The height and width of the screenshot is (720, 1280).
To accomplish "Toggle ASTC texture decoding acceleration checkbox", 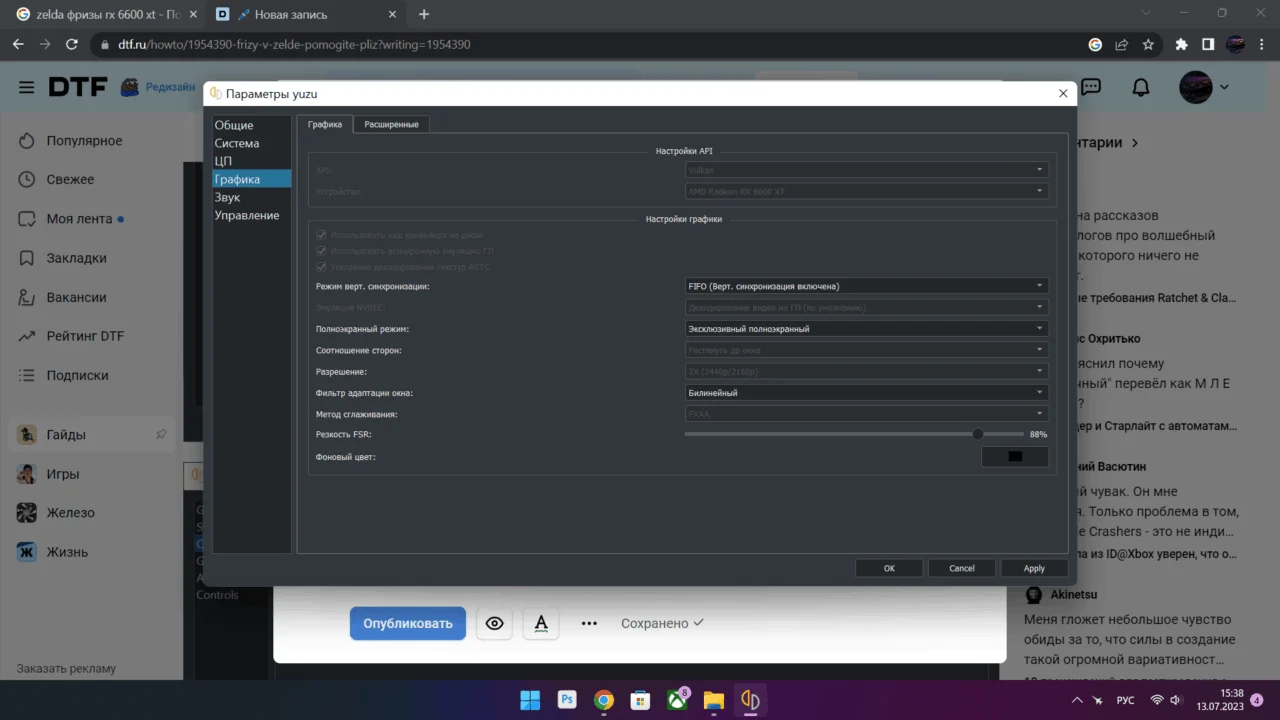I will [x=322, y=267].
